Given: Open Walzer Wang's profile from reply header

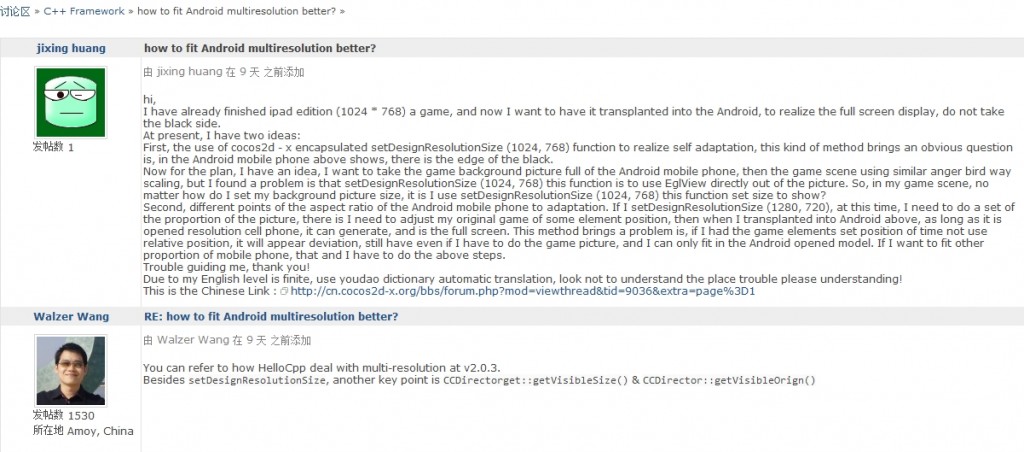Looking at the screenshot, I should [x=71, y=317].
